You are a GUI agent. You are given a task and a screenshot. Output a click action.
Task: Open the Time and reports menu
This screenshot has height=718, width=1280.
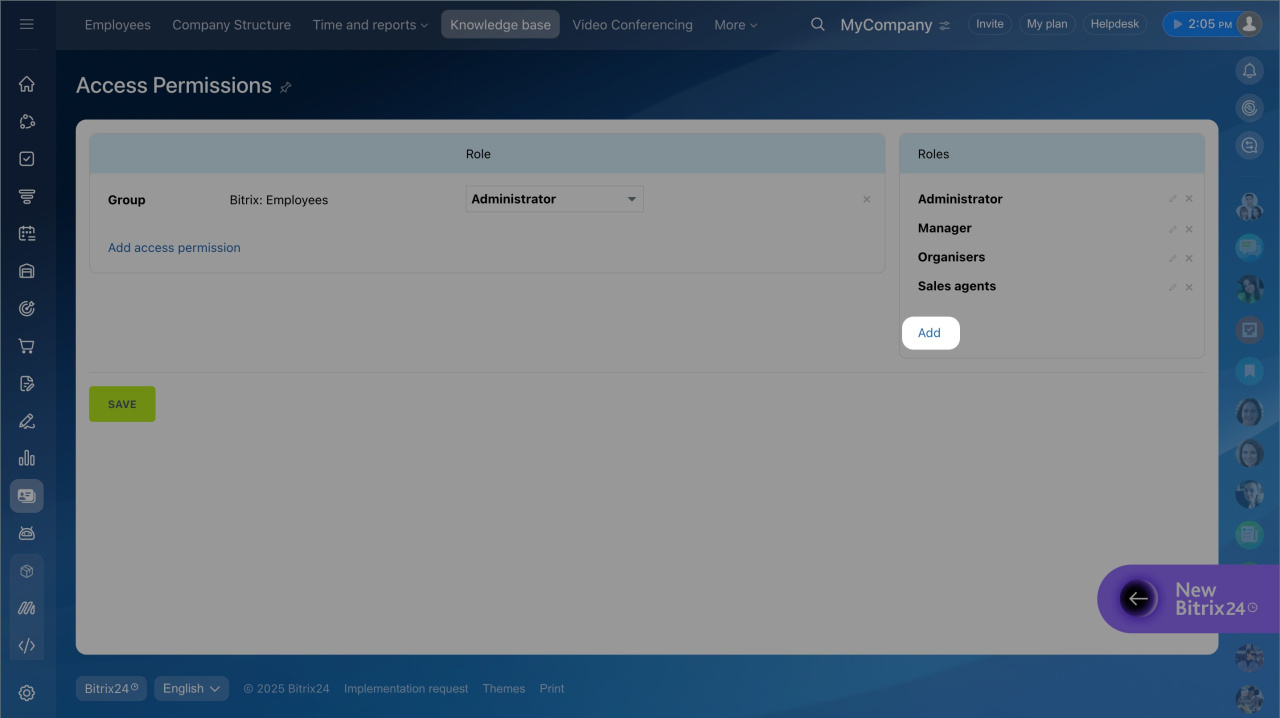pos(370,25)
